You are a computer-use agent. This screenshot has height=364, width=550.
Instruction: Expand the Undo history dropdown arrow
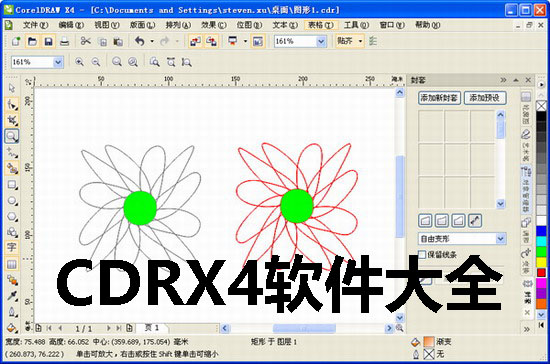pos(152,41)
